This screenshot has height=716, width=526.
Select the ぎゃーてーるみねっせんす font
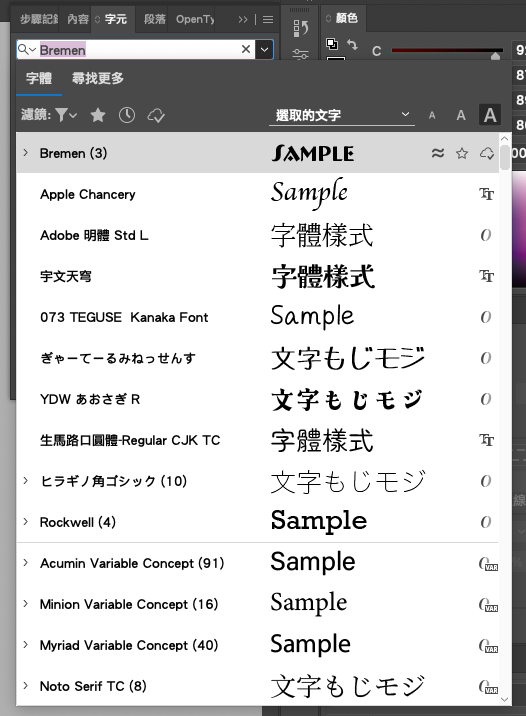tap(257, 358)
